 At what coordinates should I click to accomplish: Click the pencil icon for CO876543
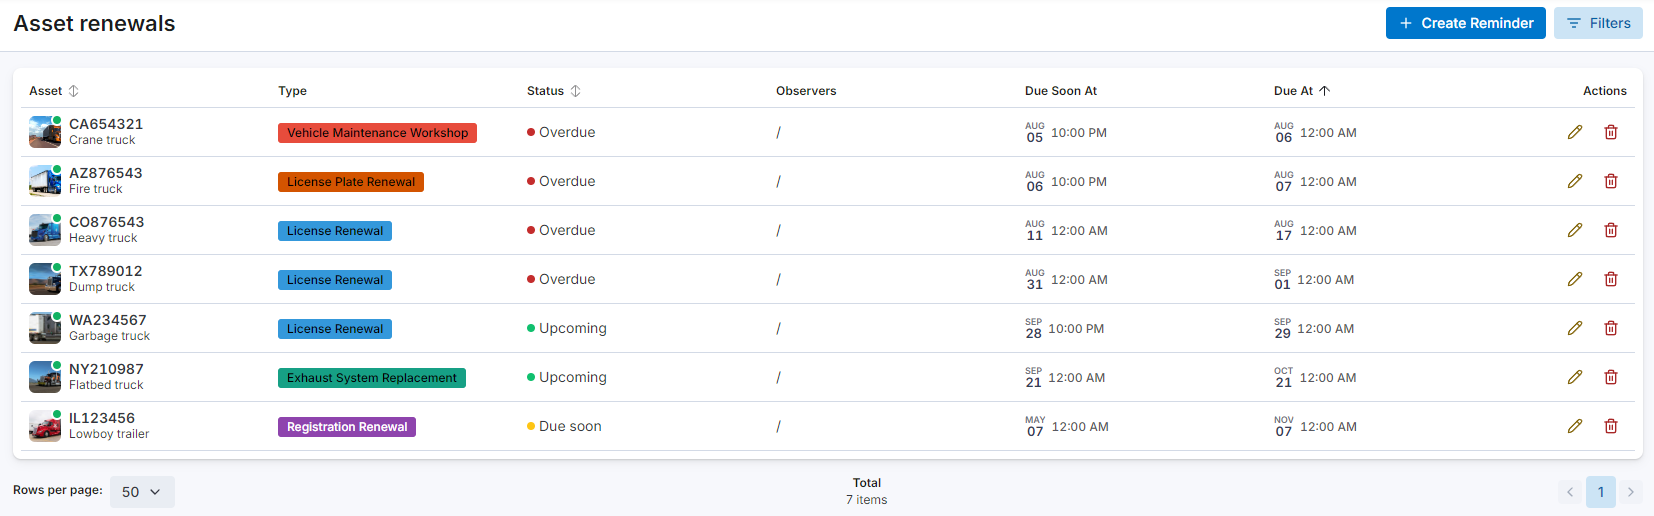coord(1575,230)
